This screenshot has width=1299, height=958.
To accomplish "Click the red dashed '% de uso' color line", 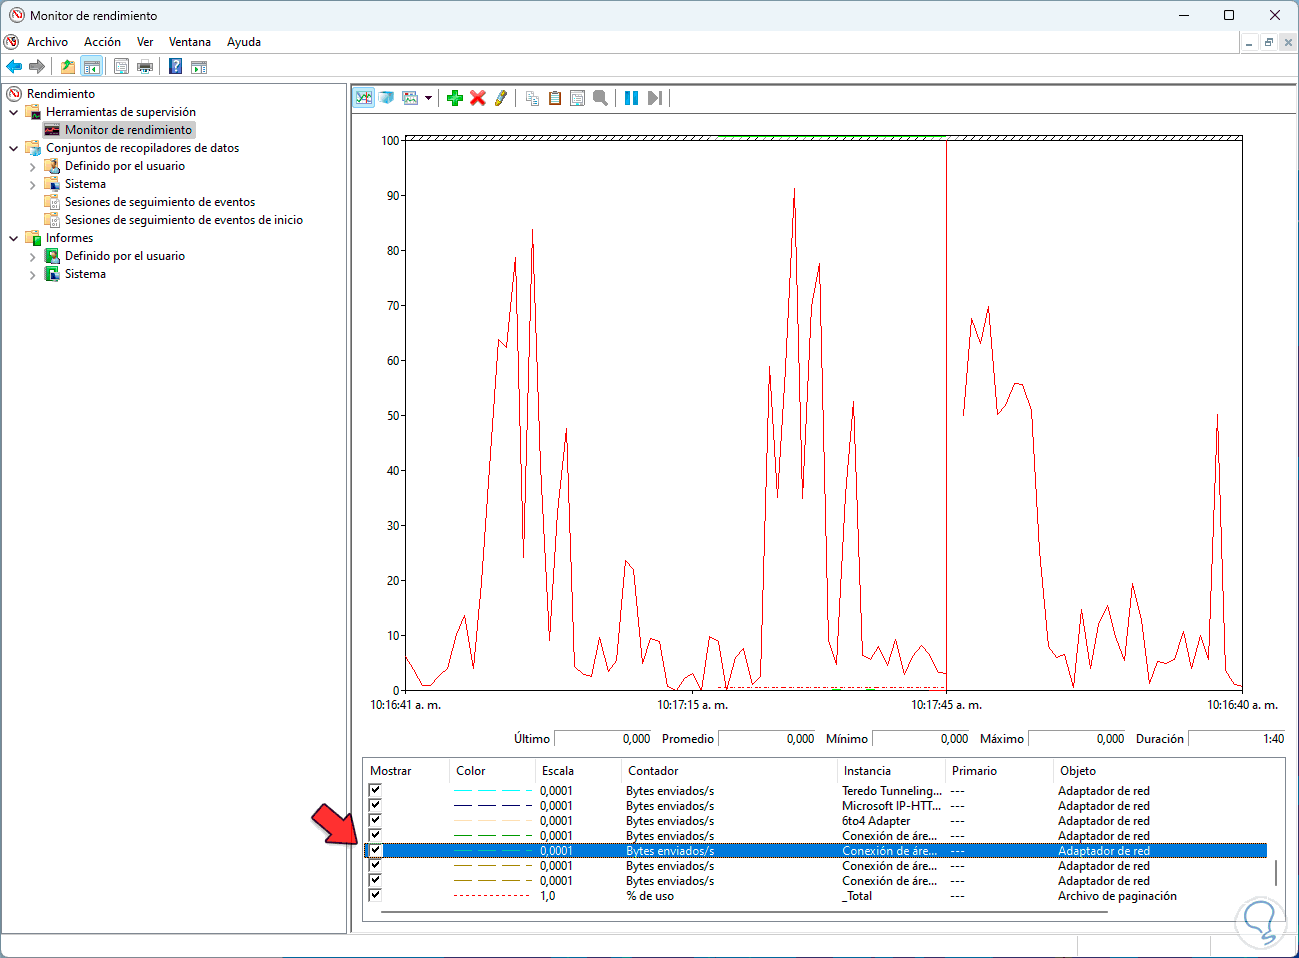I will pyautogui.click(x=491, y=896).
